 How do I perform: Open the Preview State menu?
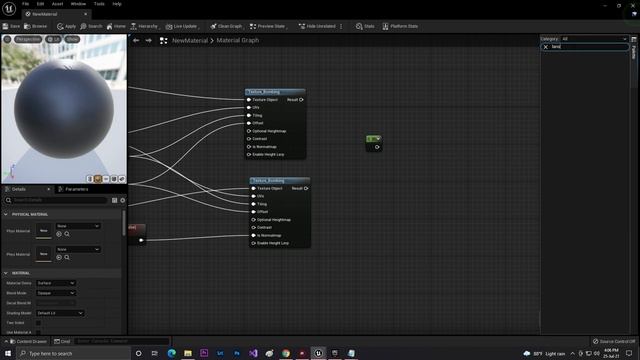(268, 26)
